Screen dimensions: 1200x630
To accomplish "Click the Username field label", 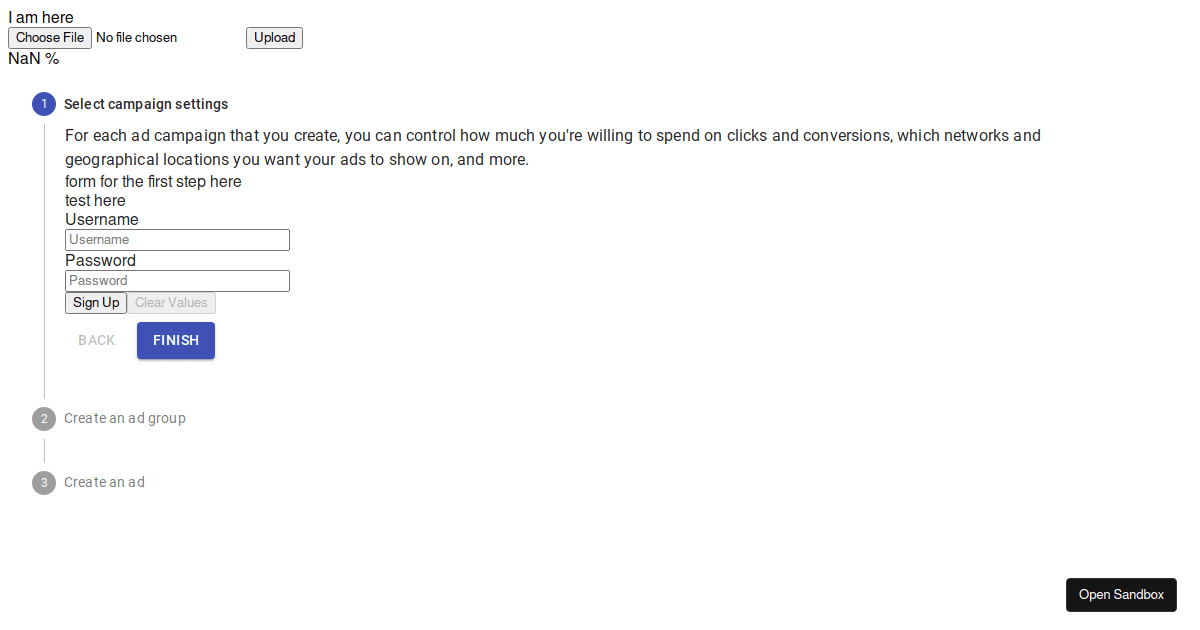I will click(x=102, y=220).
